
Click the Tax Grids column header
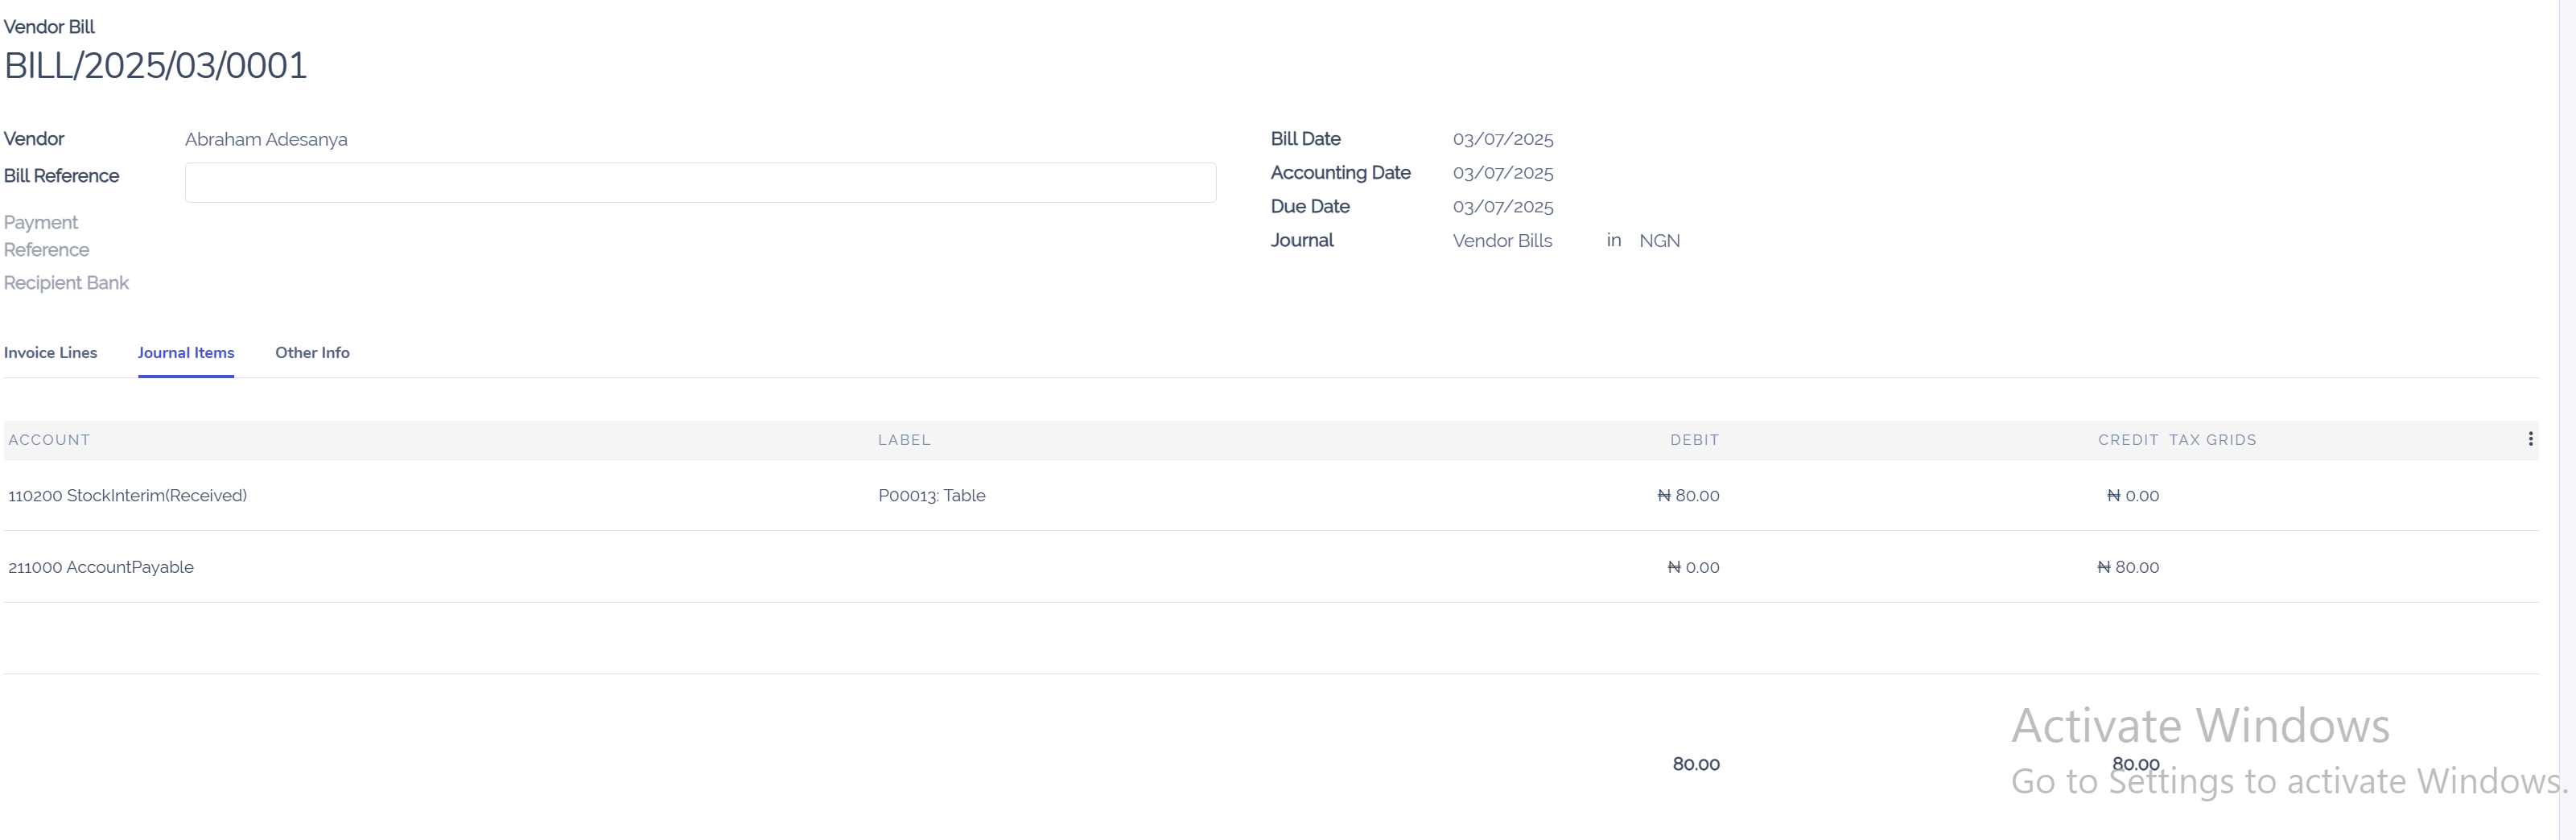tap(2212, 440)
